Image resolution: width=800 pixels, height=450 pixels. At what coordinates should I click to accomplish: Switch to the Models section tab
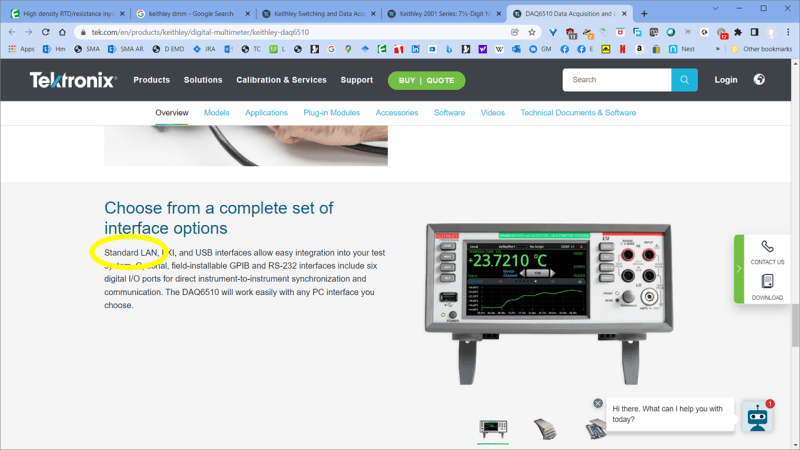coord(216,113)
